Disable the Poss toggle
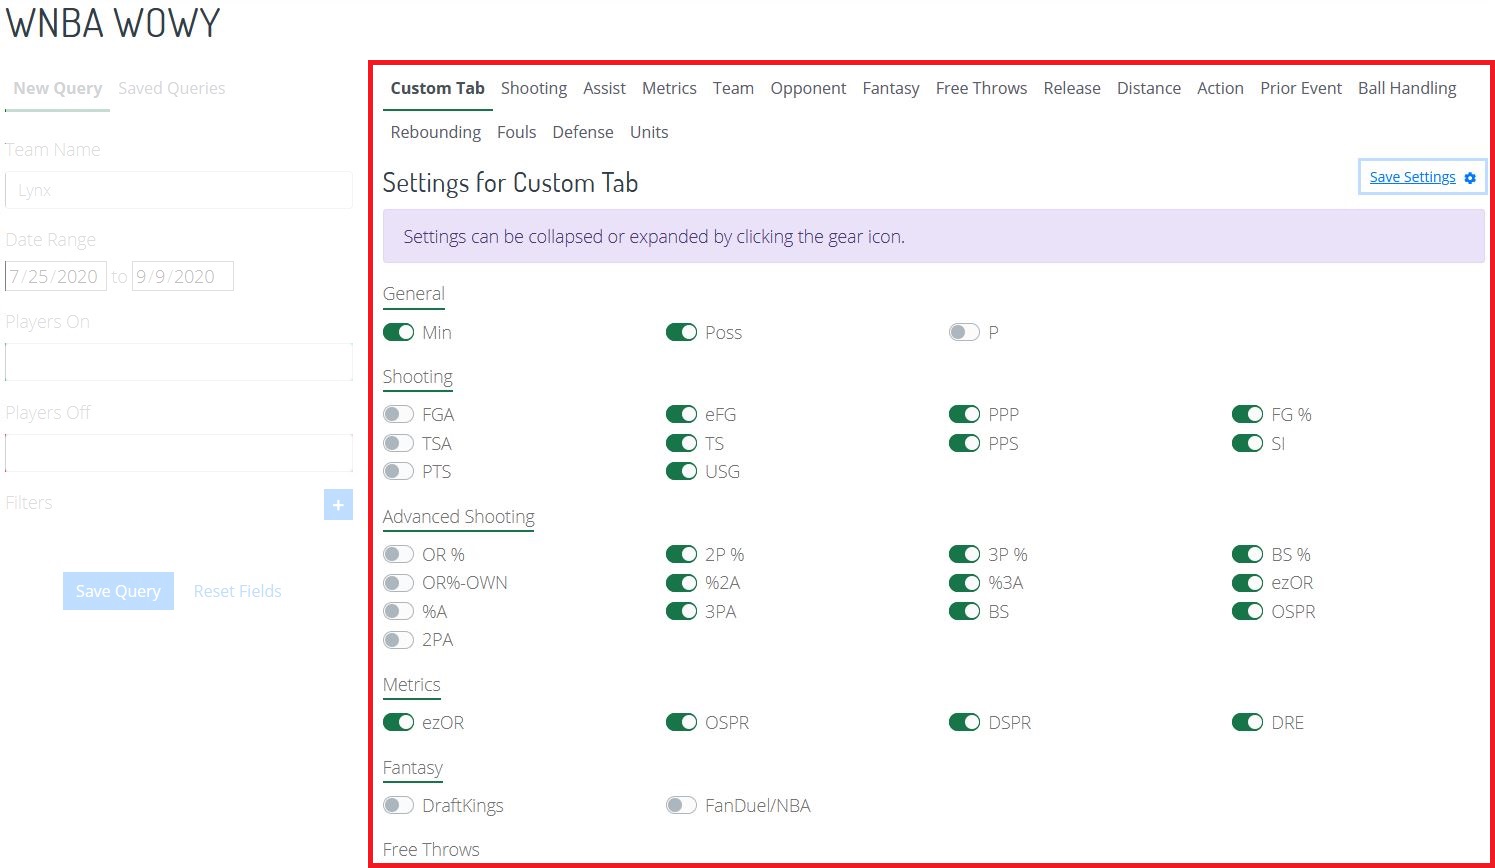The width and height of the screenshot is (1495, 868). pos(681,331)
